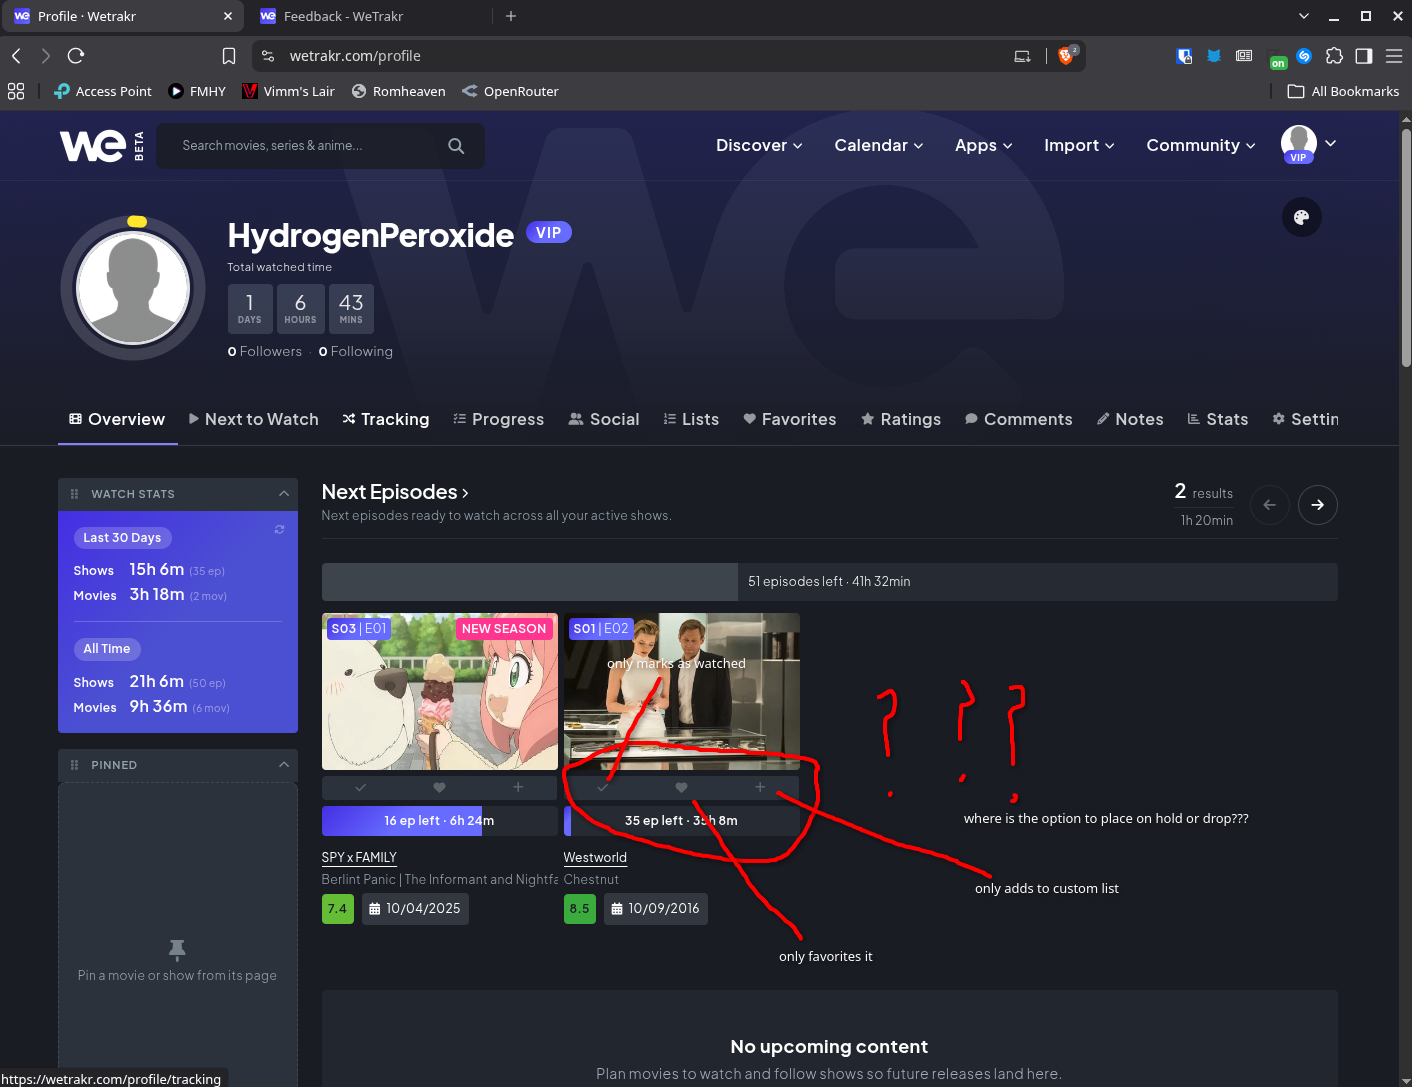Toggle the browser sidebar panel
The height and width of the screenshot is (1087, 1412).
[1364, 56]
